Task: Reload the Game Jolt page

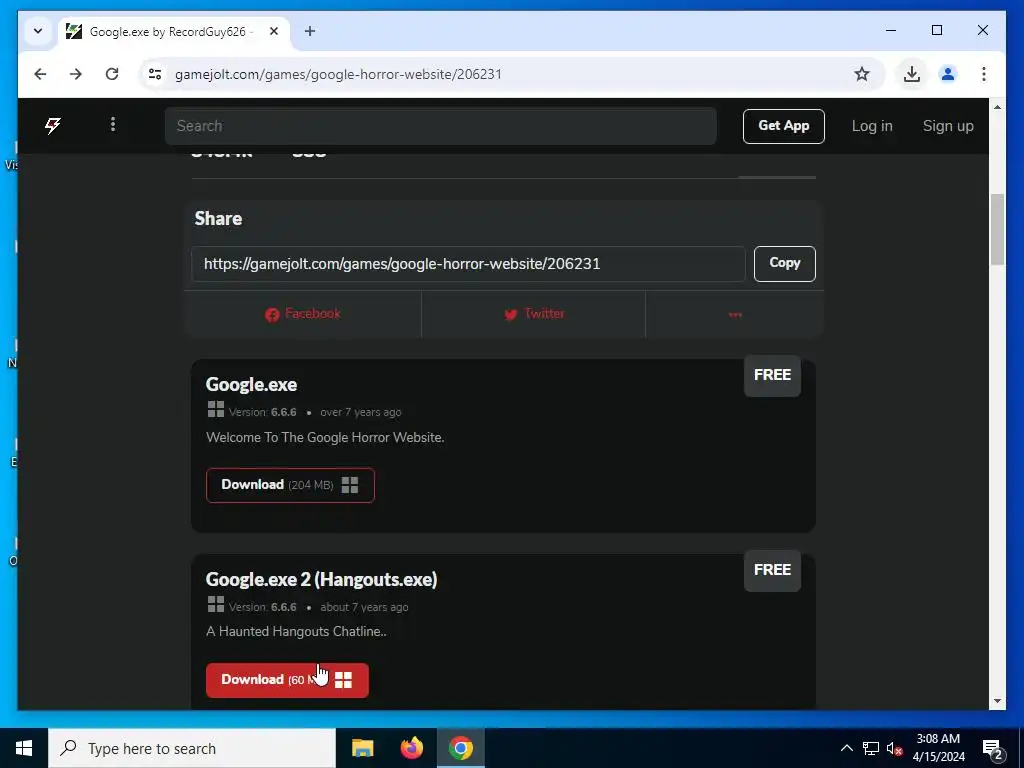Action: point(112,74)
